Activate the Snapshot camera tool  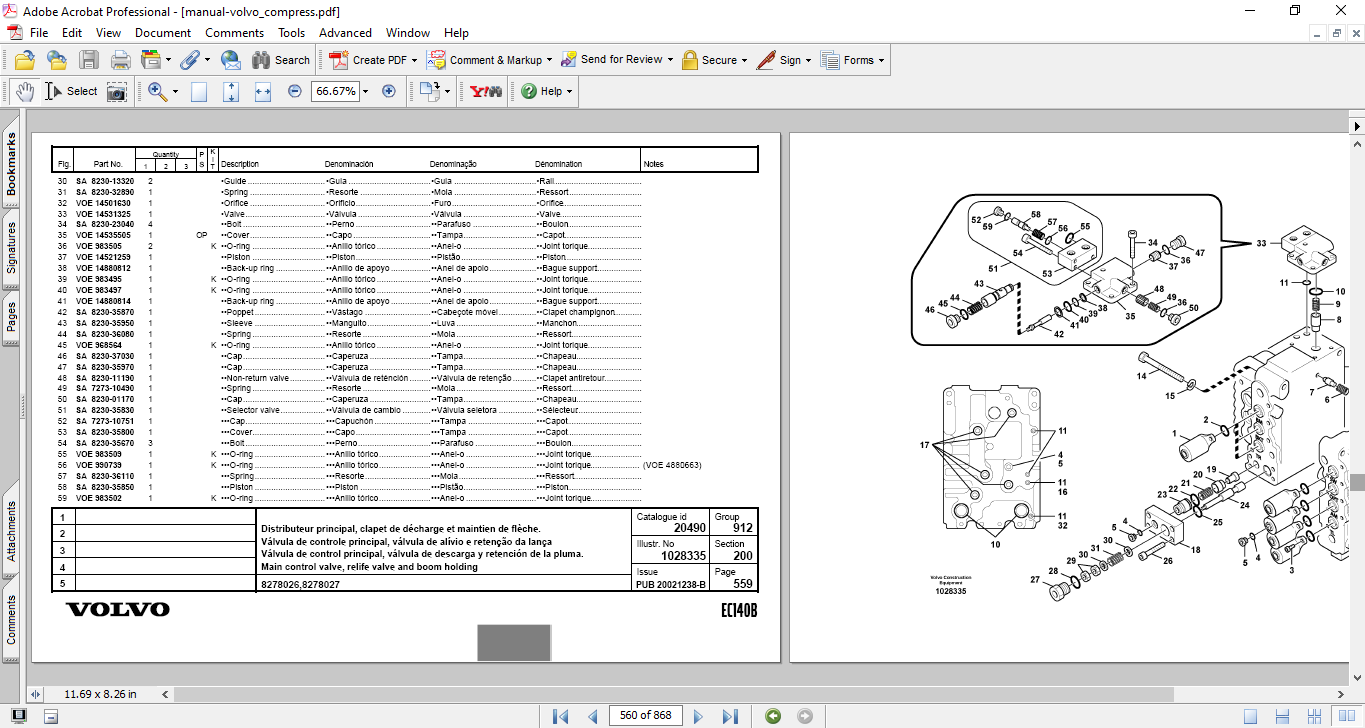[x=117, y=91]
